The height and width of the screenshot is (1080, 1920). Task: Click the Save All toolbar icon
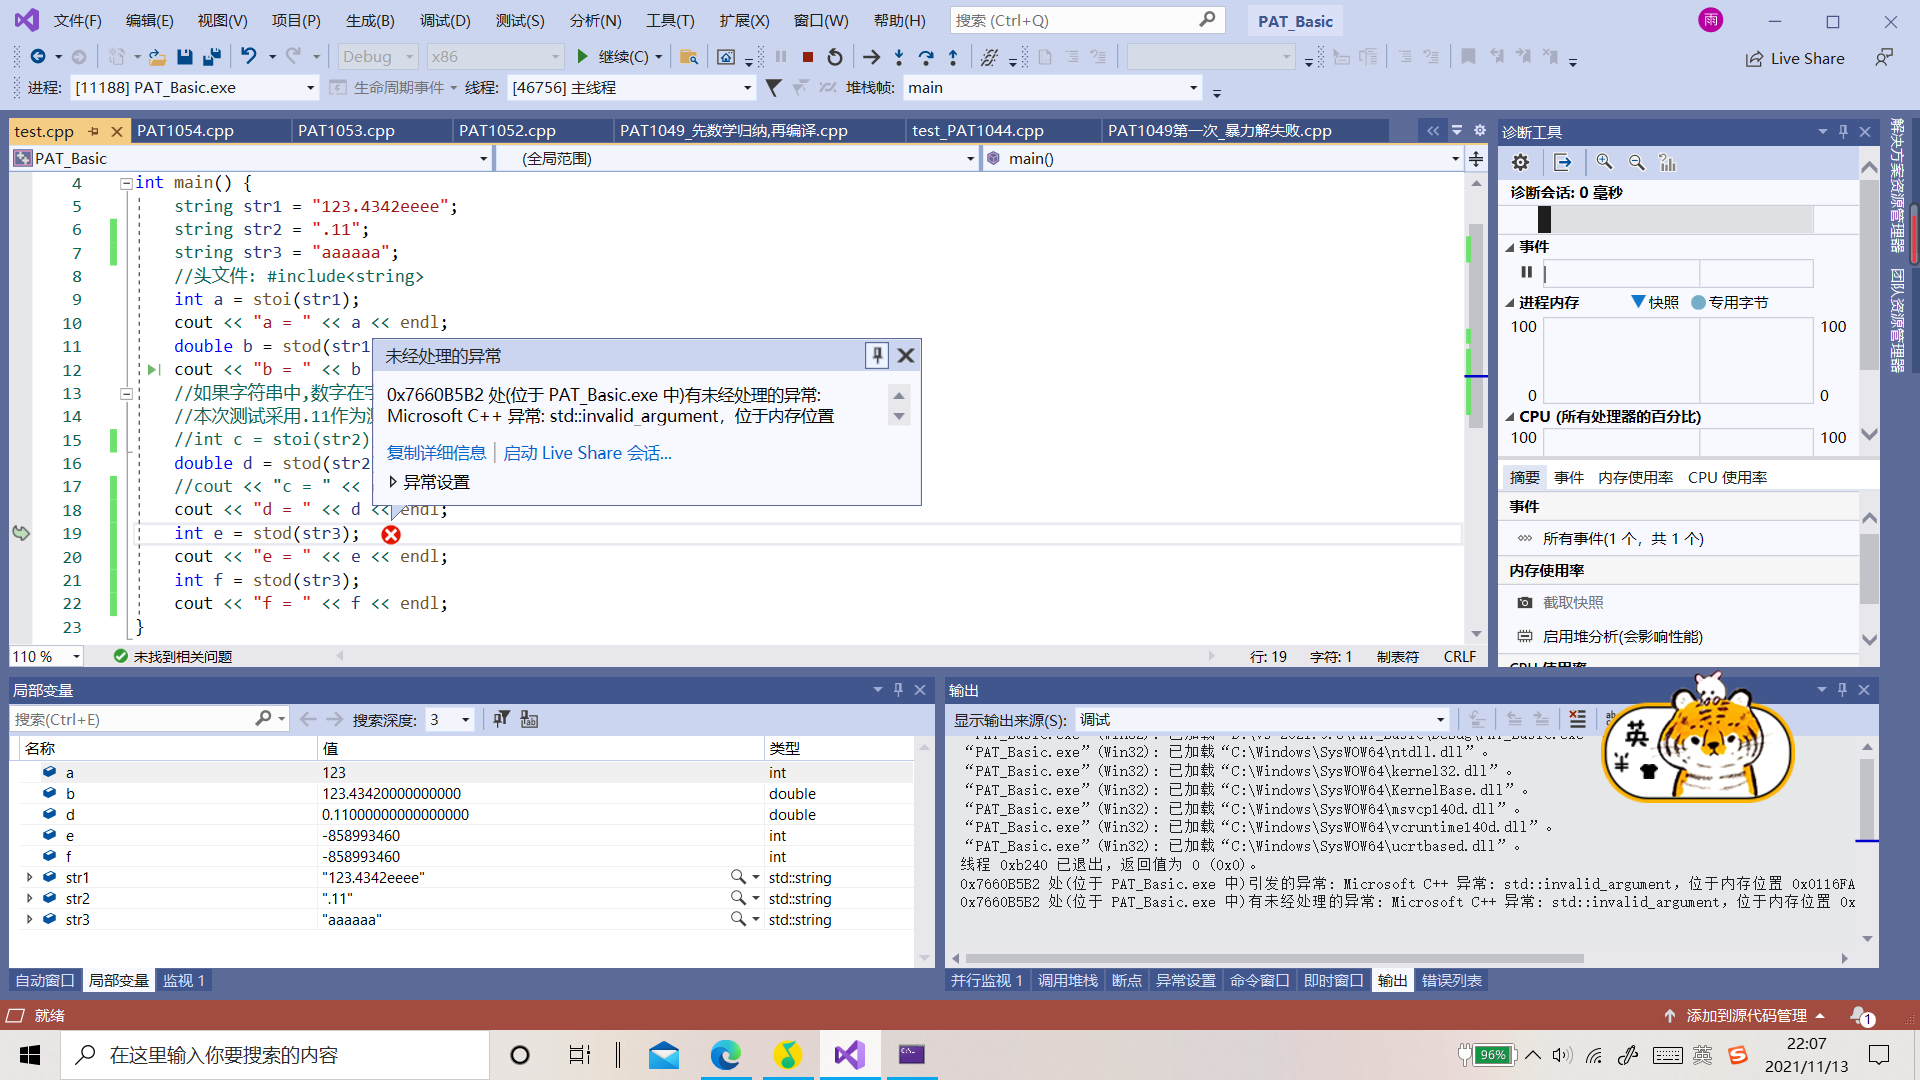point(211,57)
